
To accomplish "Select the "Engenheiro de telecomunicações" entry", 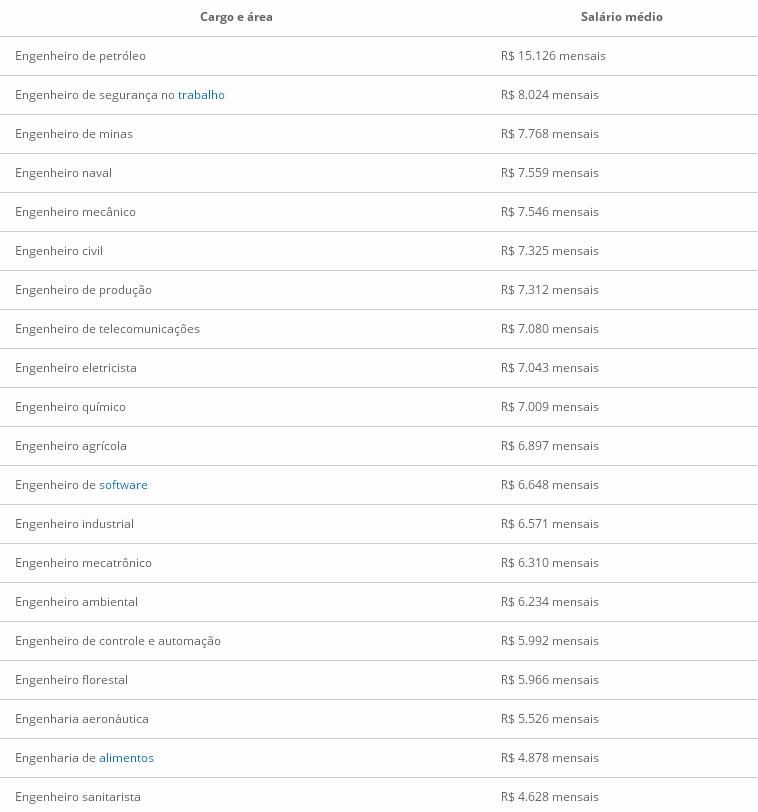I will (x=107, y=329).
